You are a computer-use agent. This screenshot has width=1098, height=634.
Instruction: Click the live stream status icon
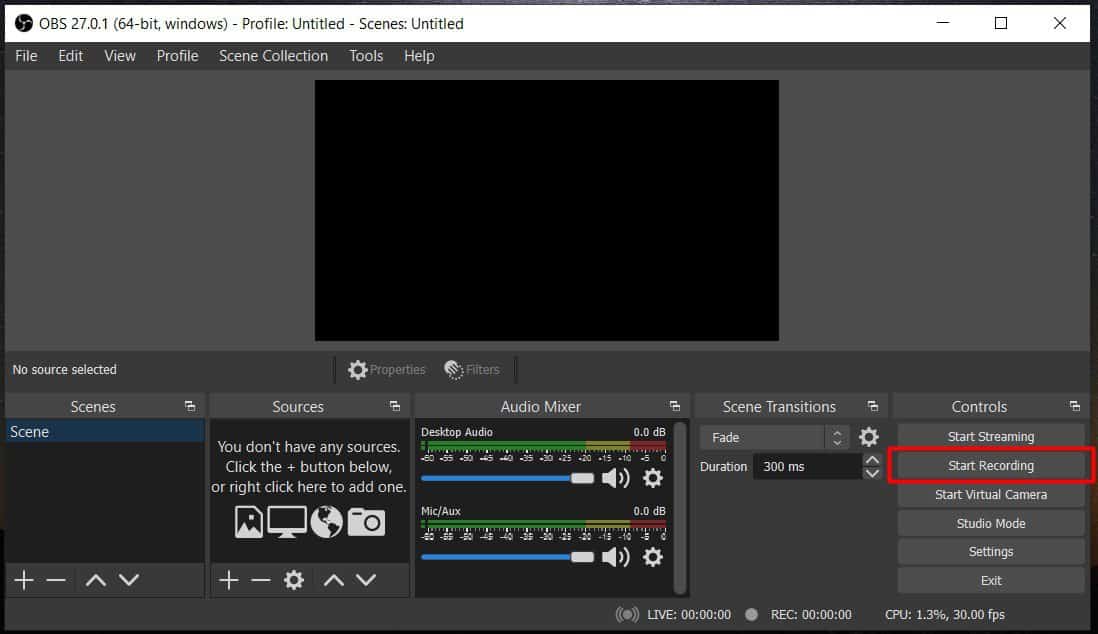tap(627, 614)
